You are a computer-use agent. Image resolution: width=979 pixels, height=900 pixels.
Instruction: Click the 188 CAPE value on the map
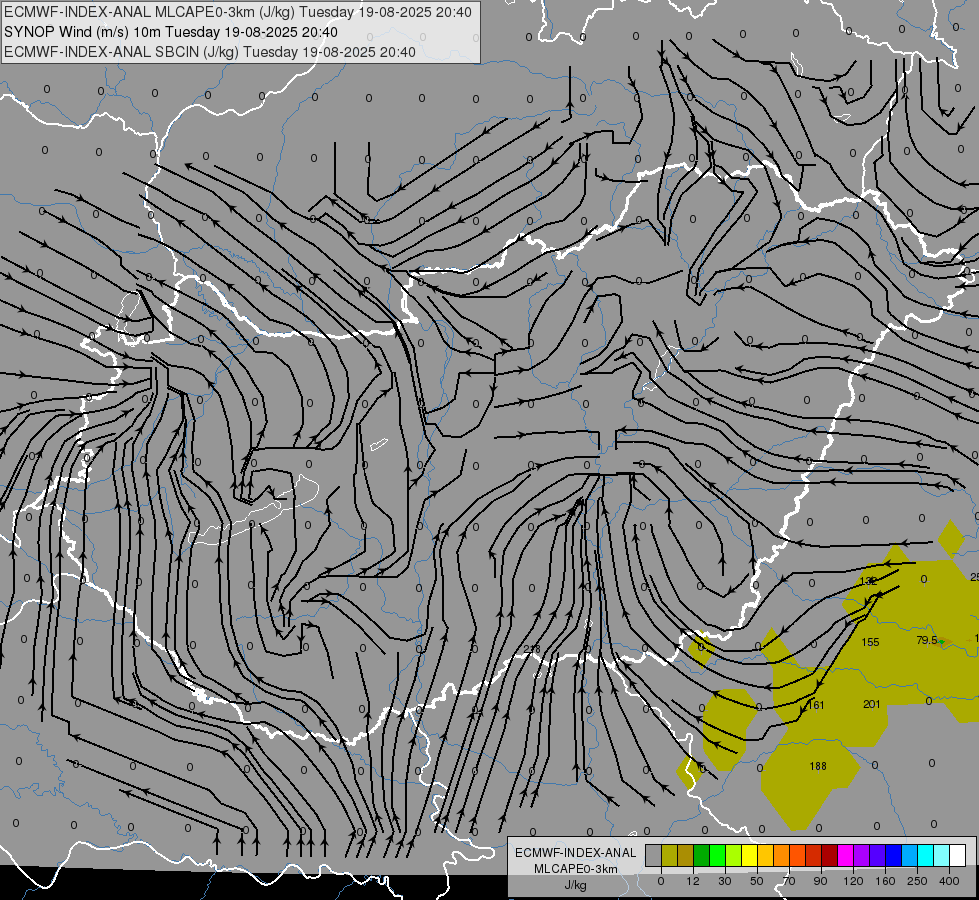[x=818, y=766]
